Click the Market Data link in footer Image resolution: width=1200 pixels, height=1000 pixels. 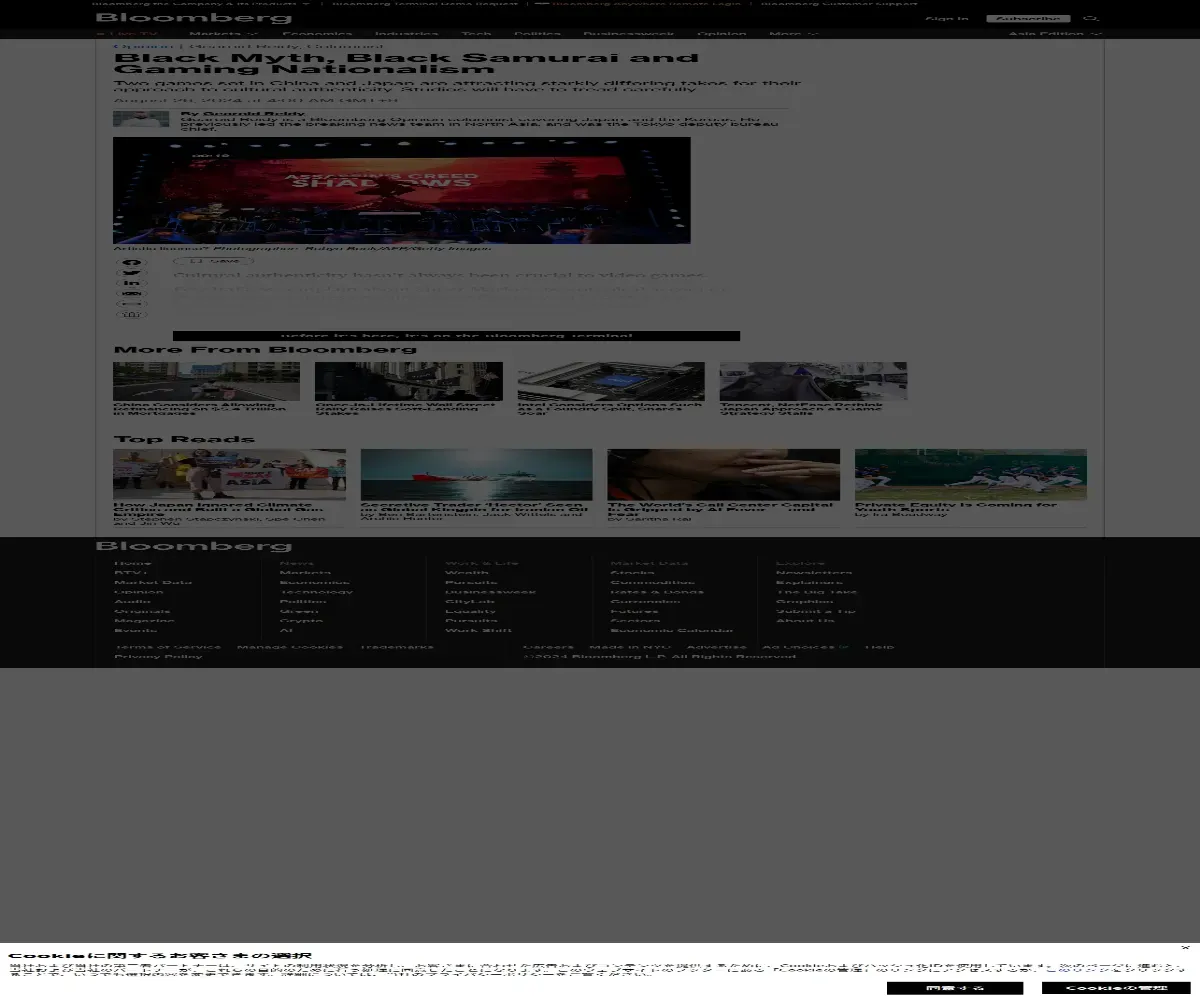click(x=153, y=582)
